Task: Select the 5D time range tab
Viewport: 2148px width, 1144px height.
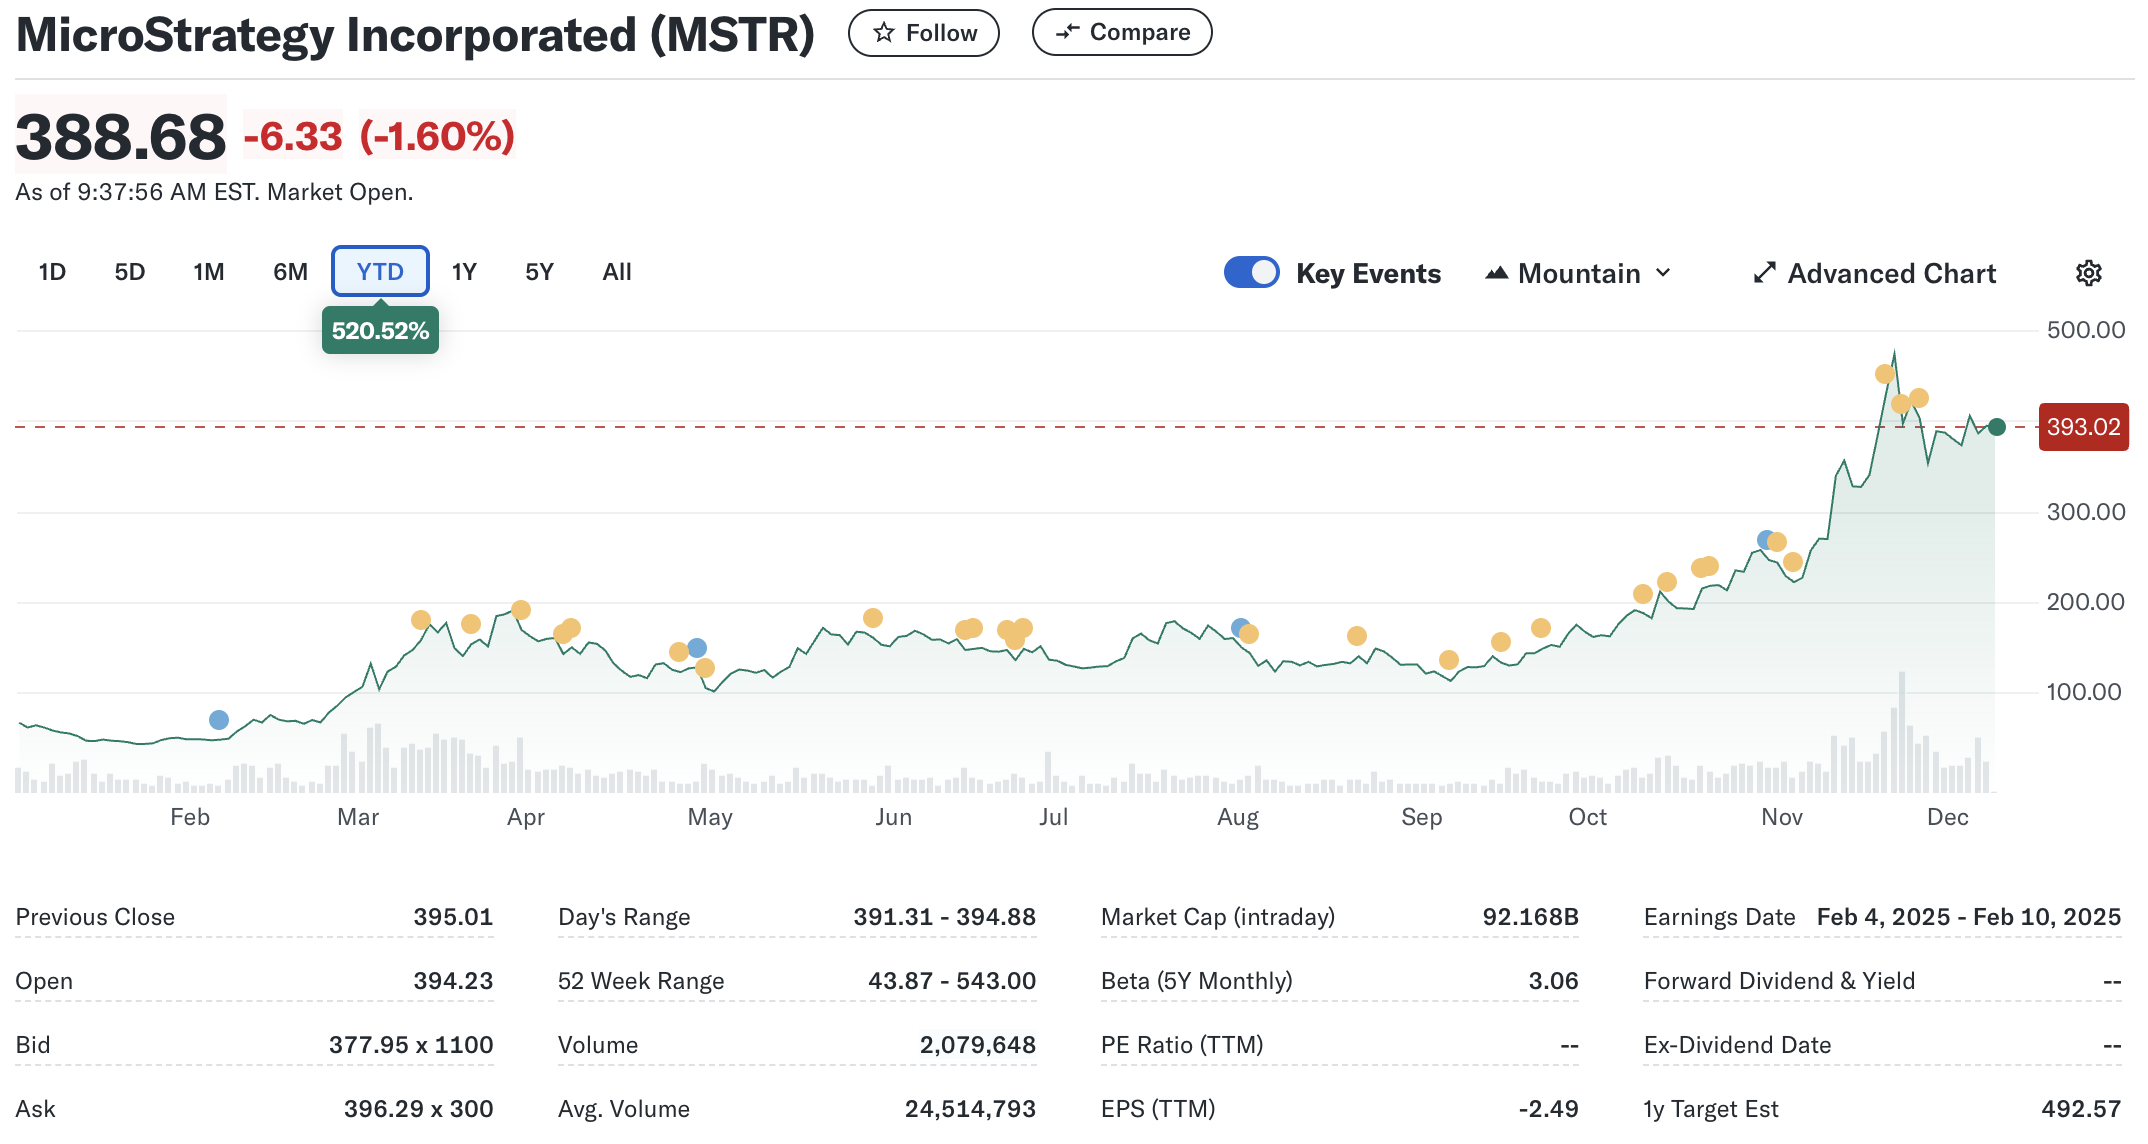Action: click(x=129, y=271)
